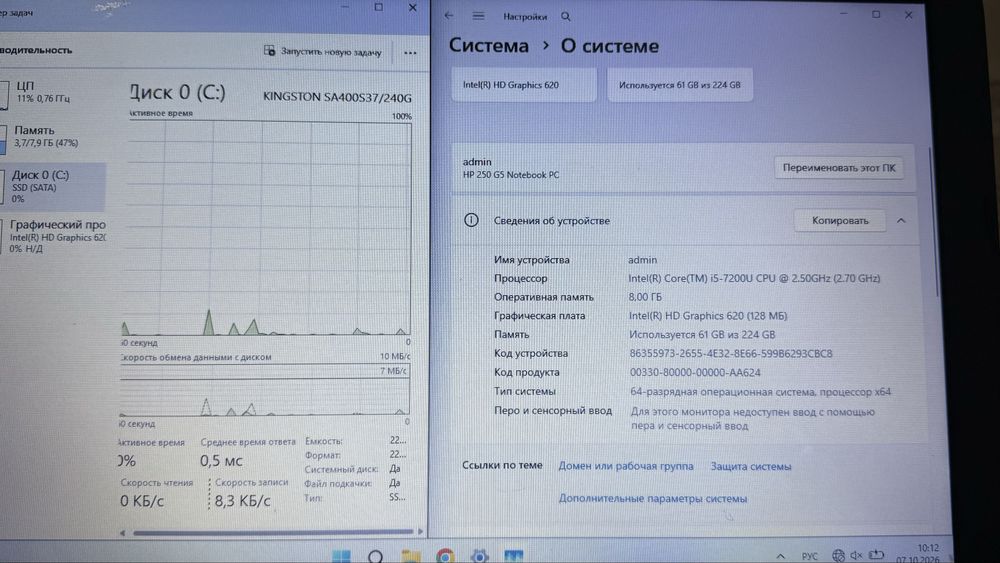Click the battery icon in system tray
The width and height of the screenshot is (1000, 563).
coord(877,555)
